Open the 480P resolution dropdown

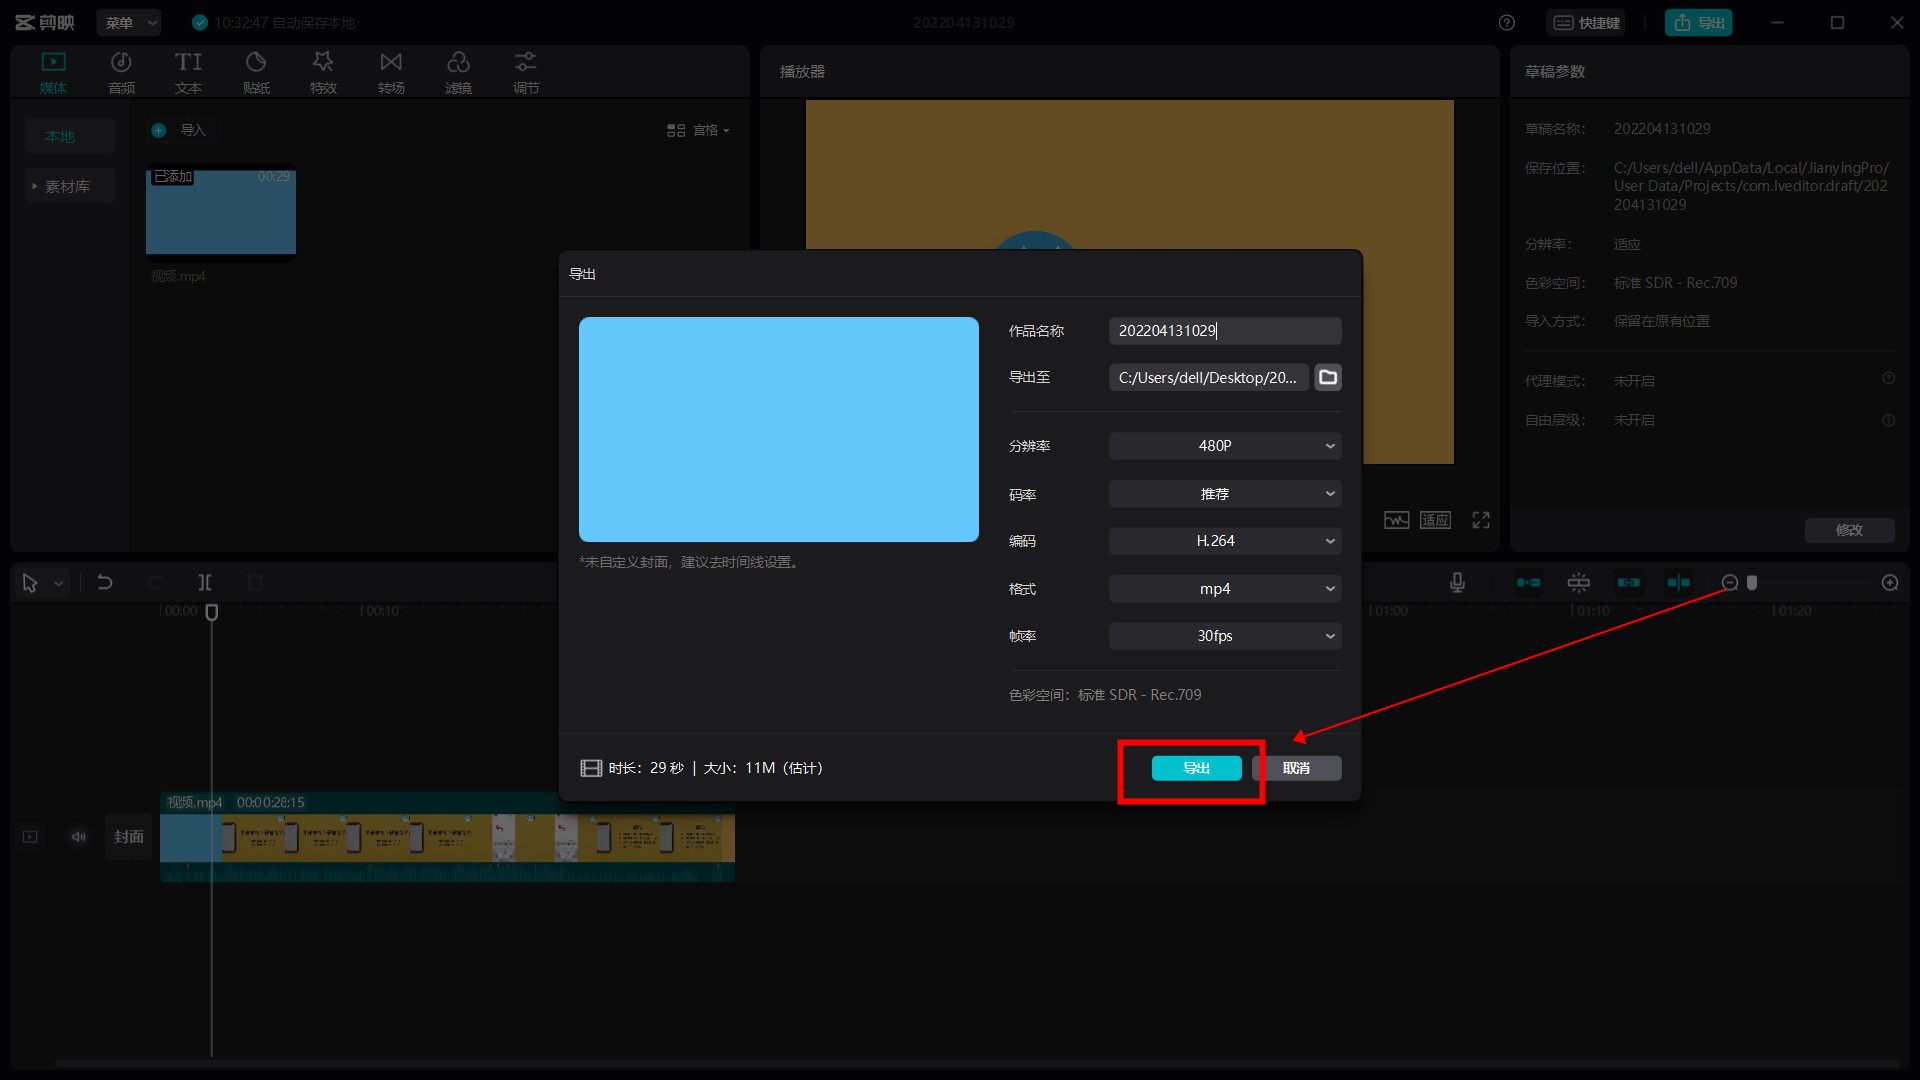[x=1224, y=446]
